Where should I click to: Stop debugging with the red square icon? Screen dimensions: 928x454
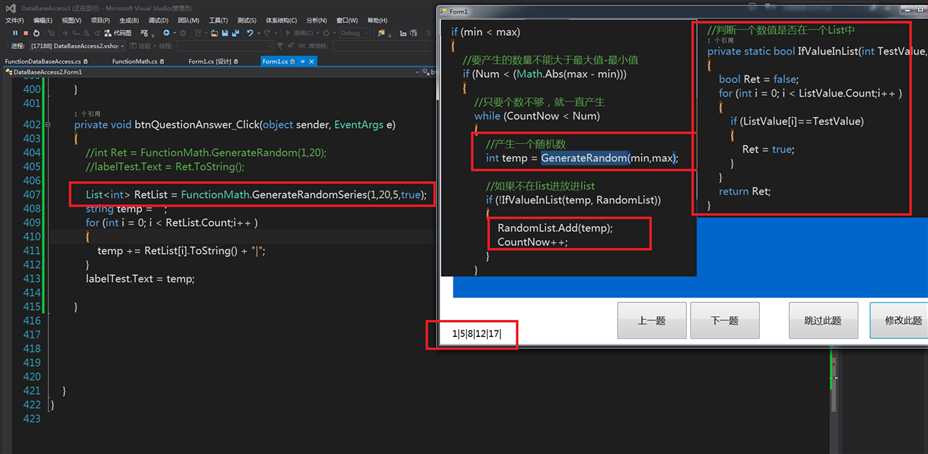pos(25,33)
